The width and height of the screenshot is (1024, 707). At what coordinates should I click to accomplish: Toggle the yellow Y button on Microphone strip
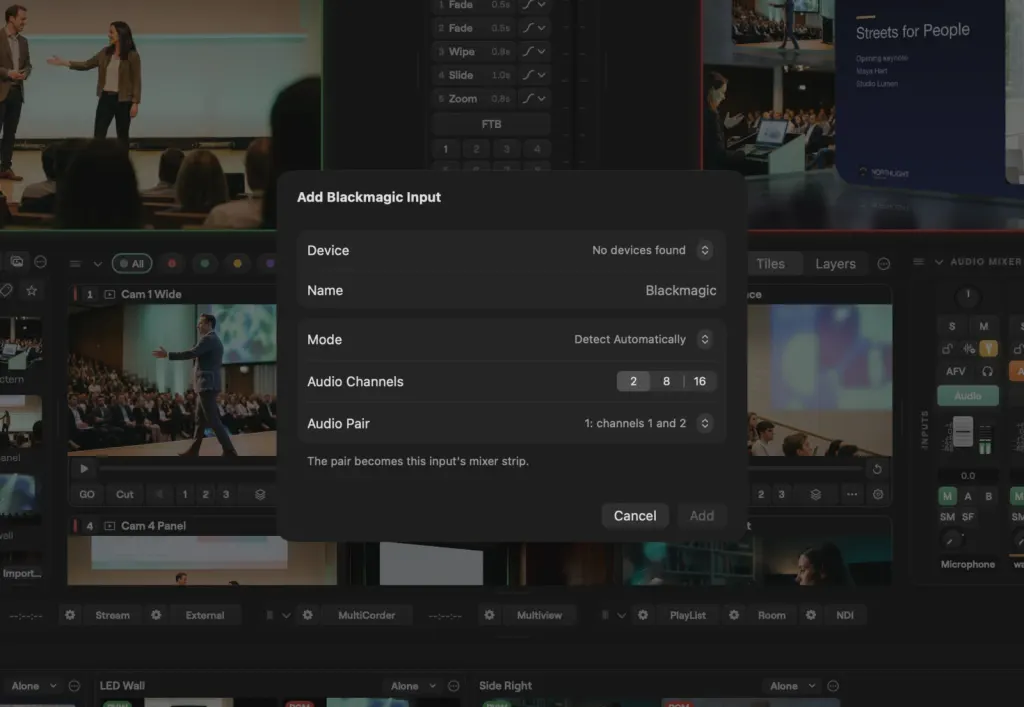[x=989, y=349]
